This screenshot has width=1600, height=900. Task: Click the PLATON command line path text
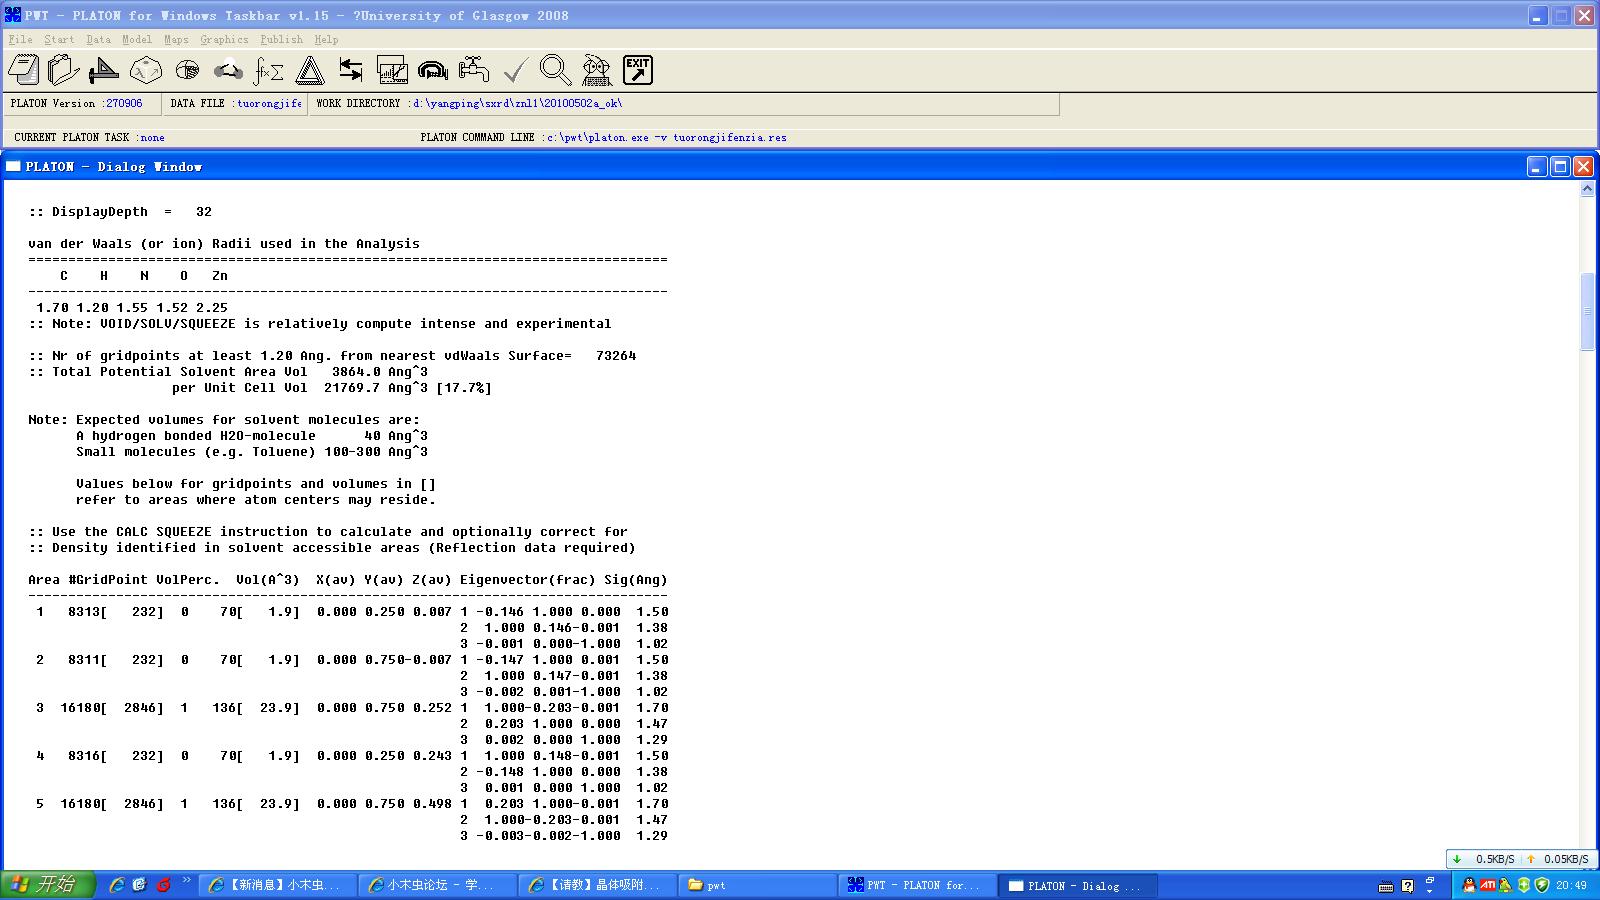(666, 138)
